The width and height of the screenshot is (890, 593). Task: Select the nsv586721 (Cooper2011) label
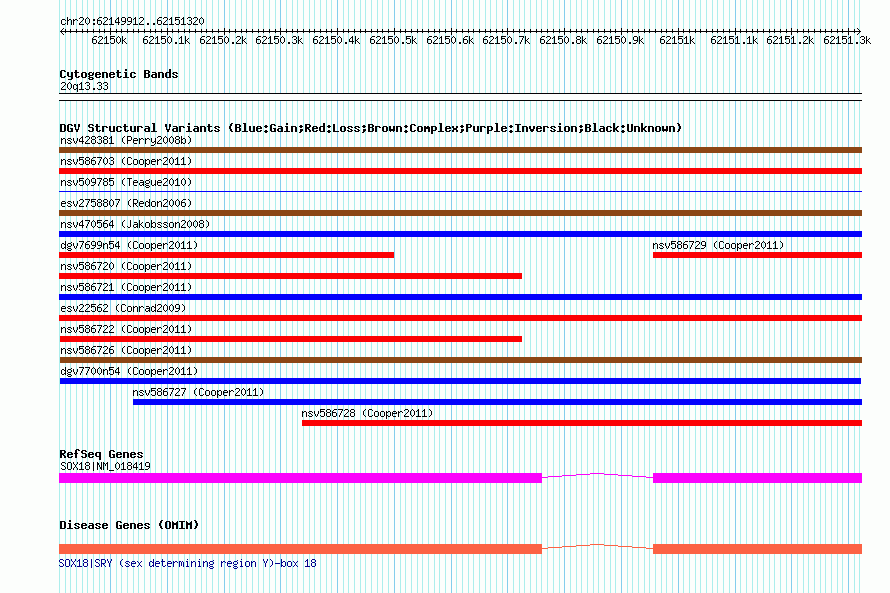pos(126,287)
